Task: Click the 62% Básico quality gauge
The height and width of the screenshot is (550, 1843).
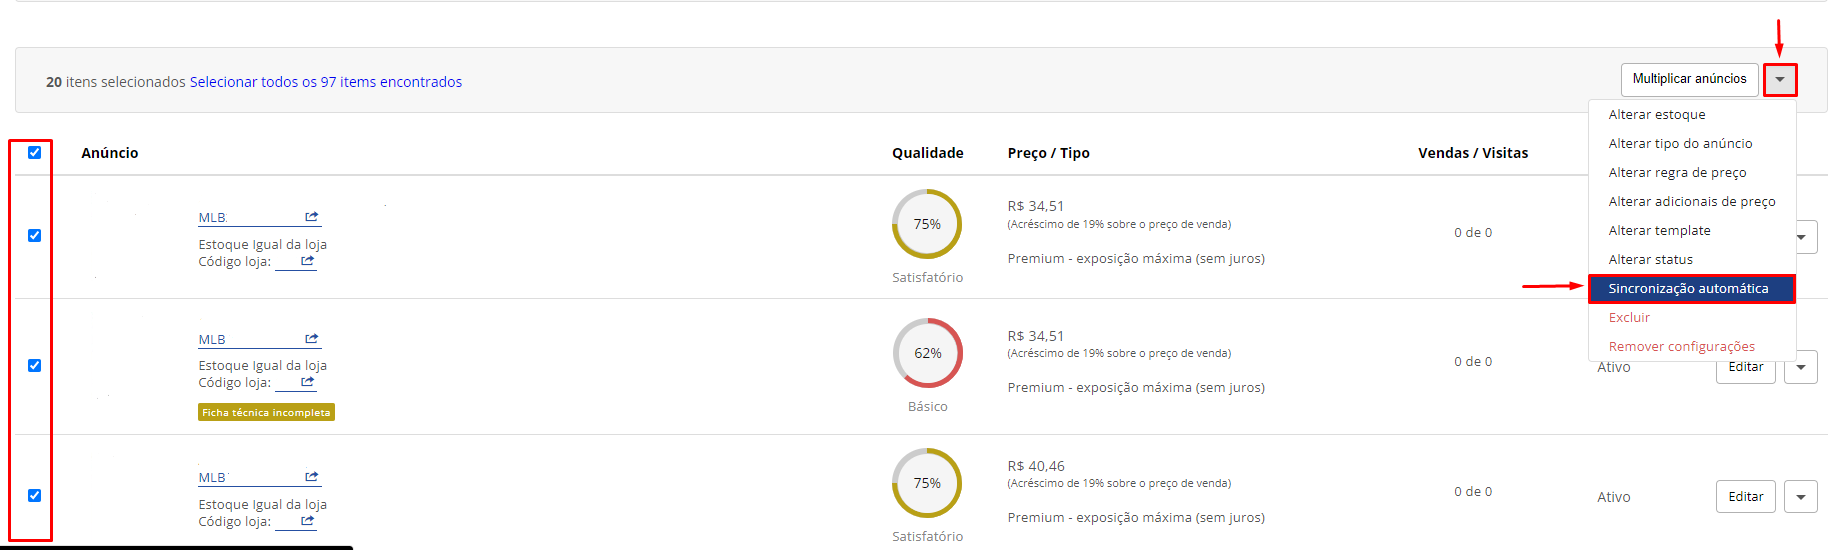Action: pyautogui.click(x=928, y=353)
